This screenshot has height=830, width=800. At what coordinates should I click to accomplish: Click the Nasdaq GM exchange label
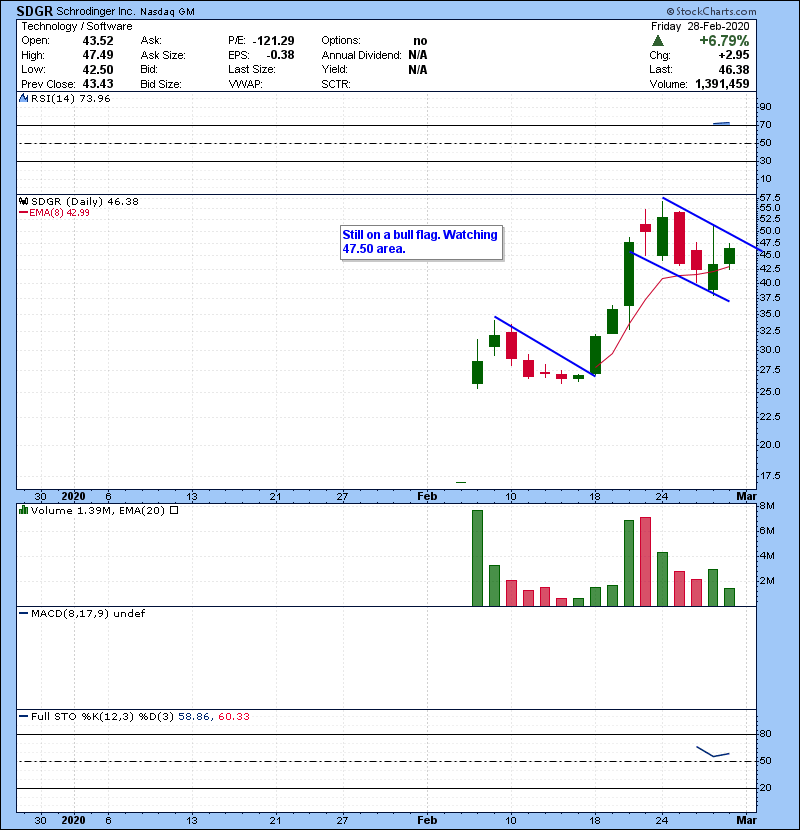tap(167, 12)
